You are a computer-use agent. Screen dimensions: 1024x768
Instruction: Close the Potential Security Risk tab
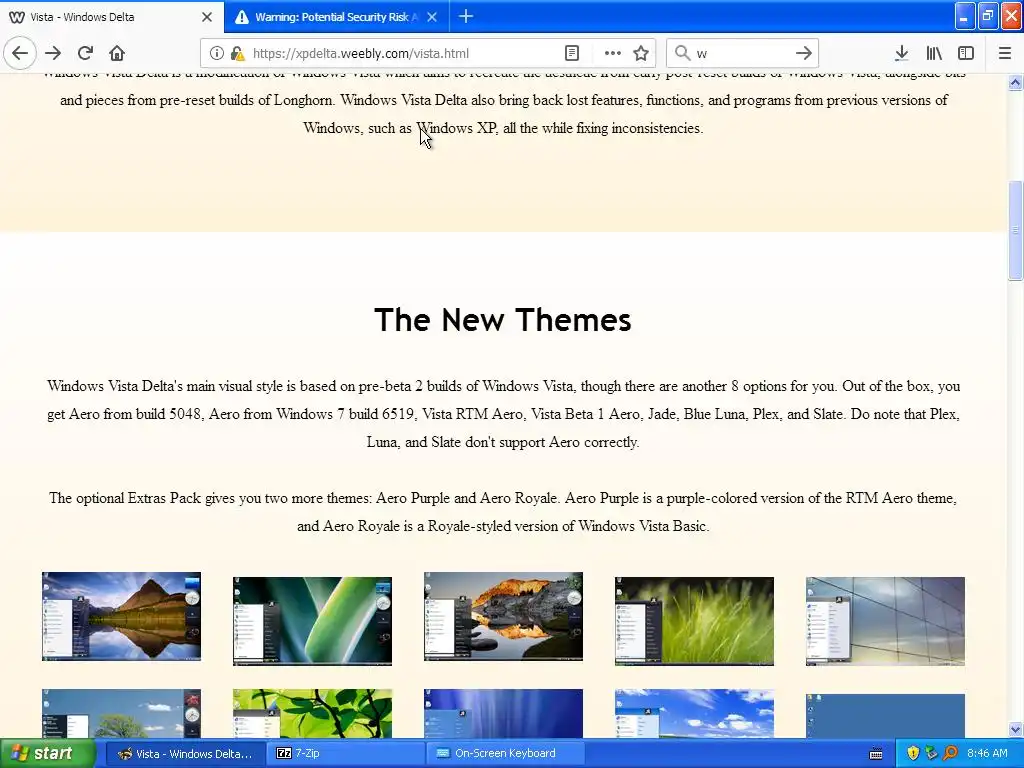tap(432, 17)
